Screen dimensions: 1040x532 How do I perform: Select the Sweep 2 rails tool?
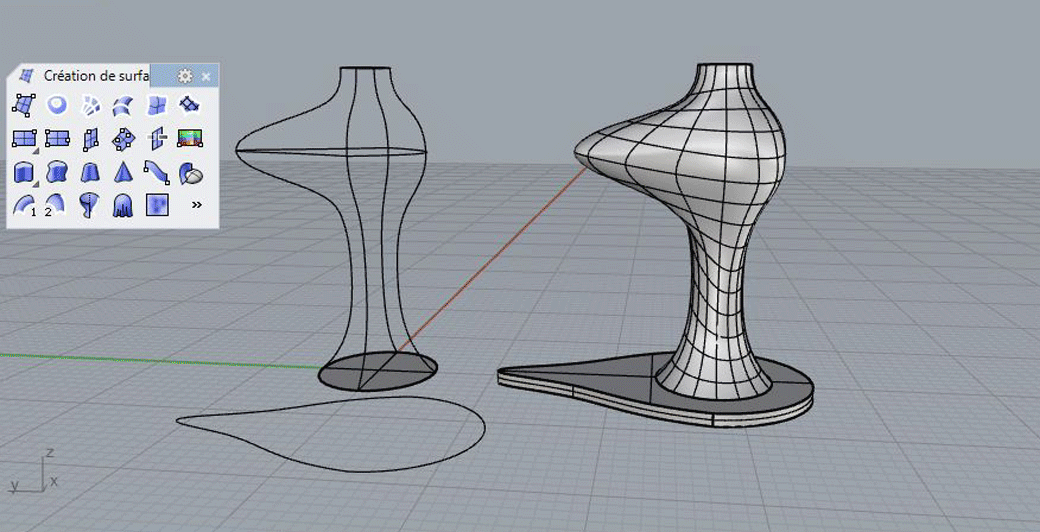pyautogui.click(x=56, y=204)
